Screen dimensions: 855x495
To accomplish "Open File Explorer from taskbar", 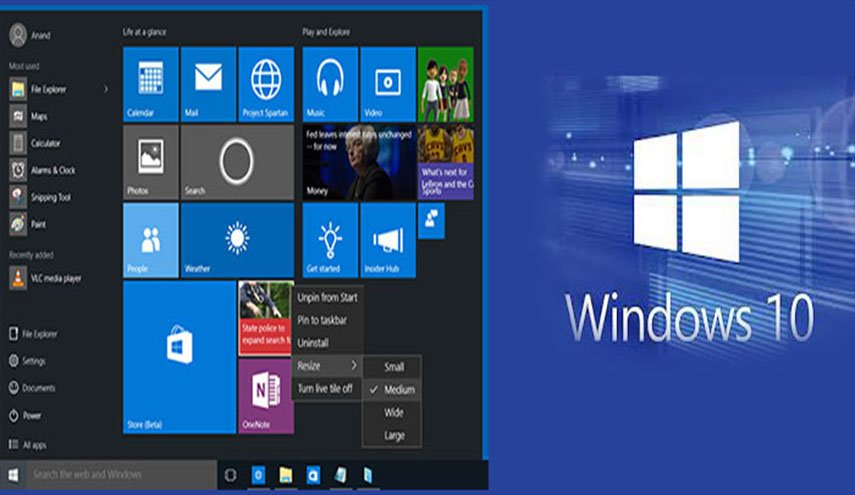I will coord(286,475).
